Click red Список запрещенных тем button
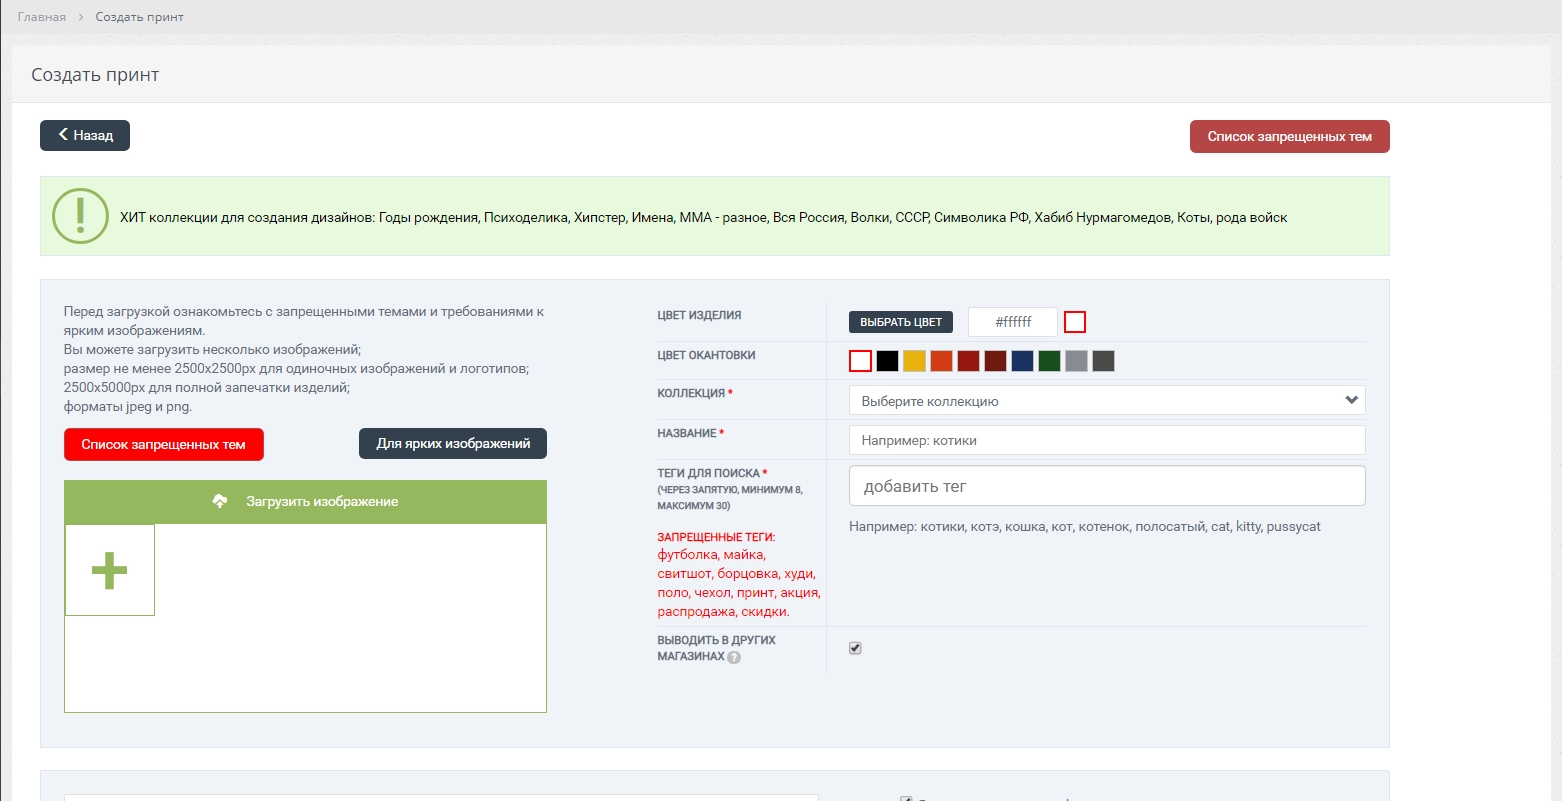 [163, 444]
